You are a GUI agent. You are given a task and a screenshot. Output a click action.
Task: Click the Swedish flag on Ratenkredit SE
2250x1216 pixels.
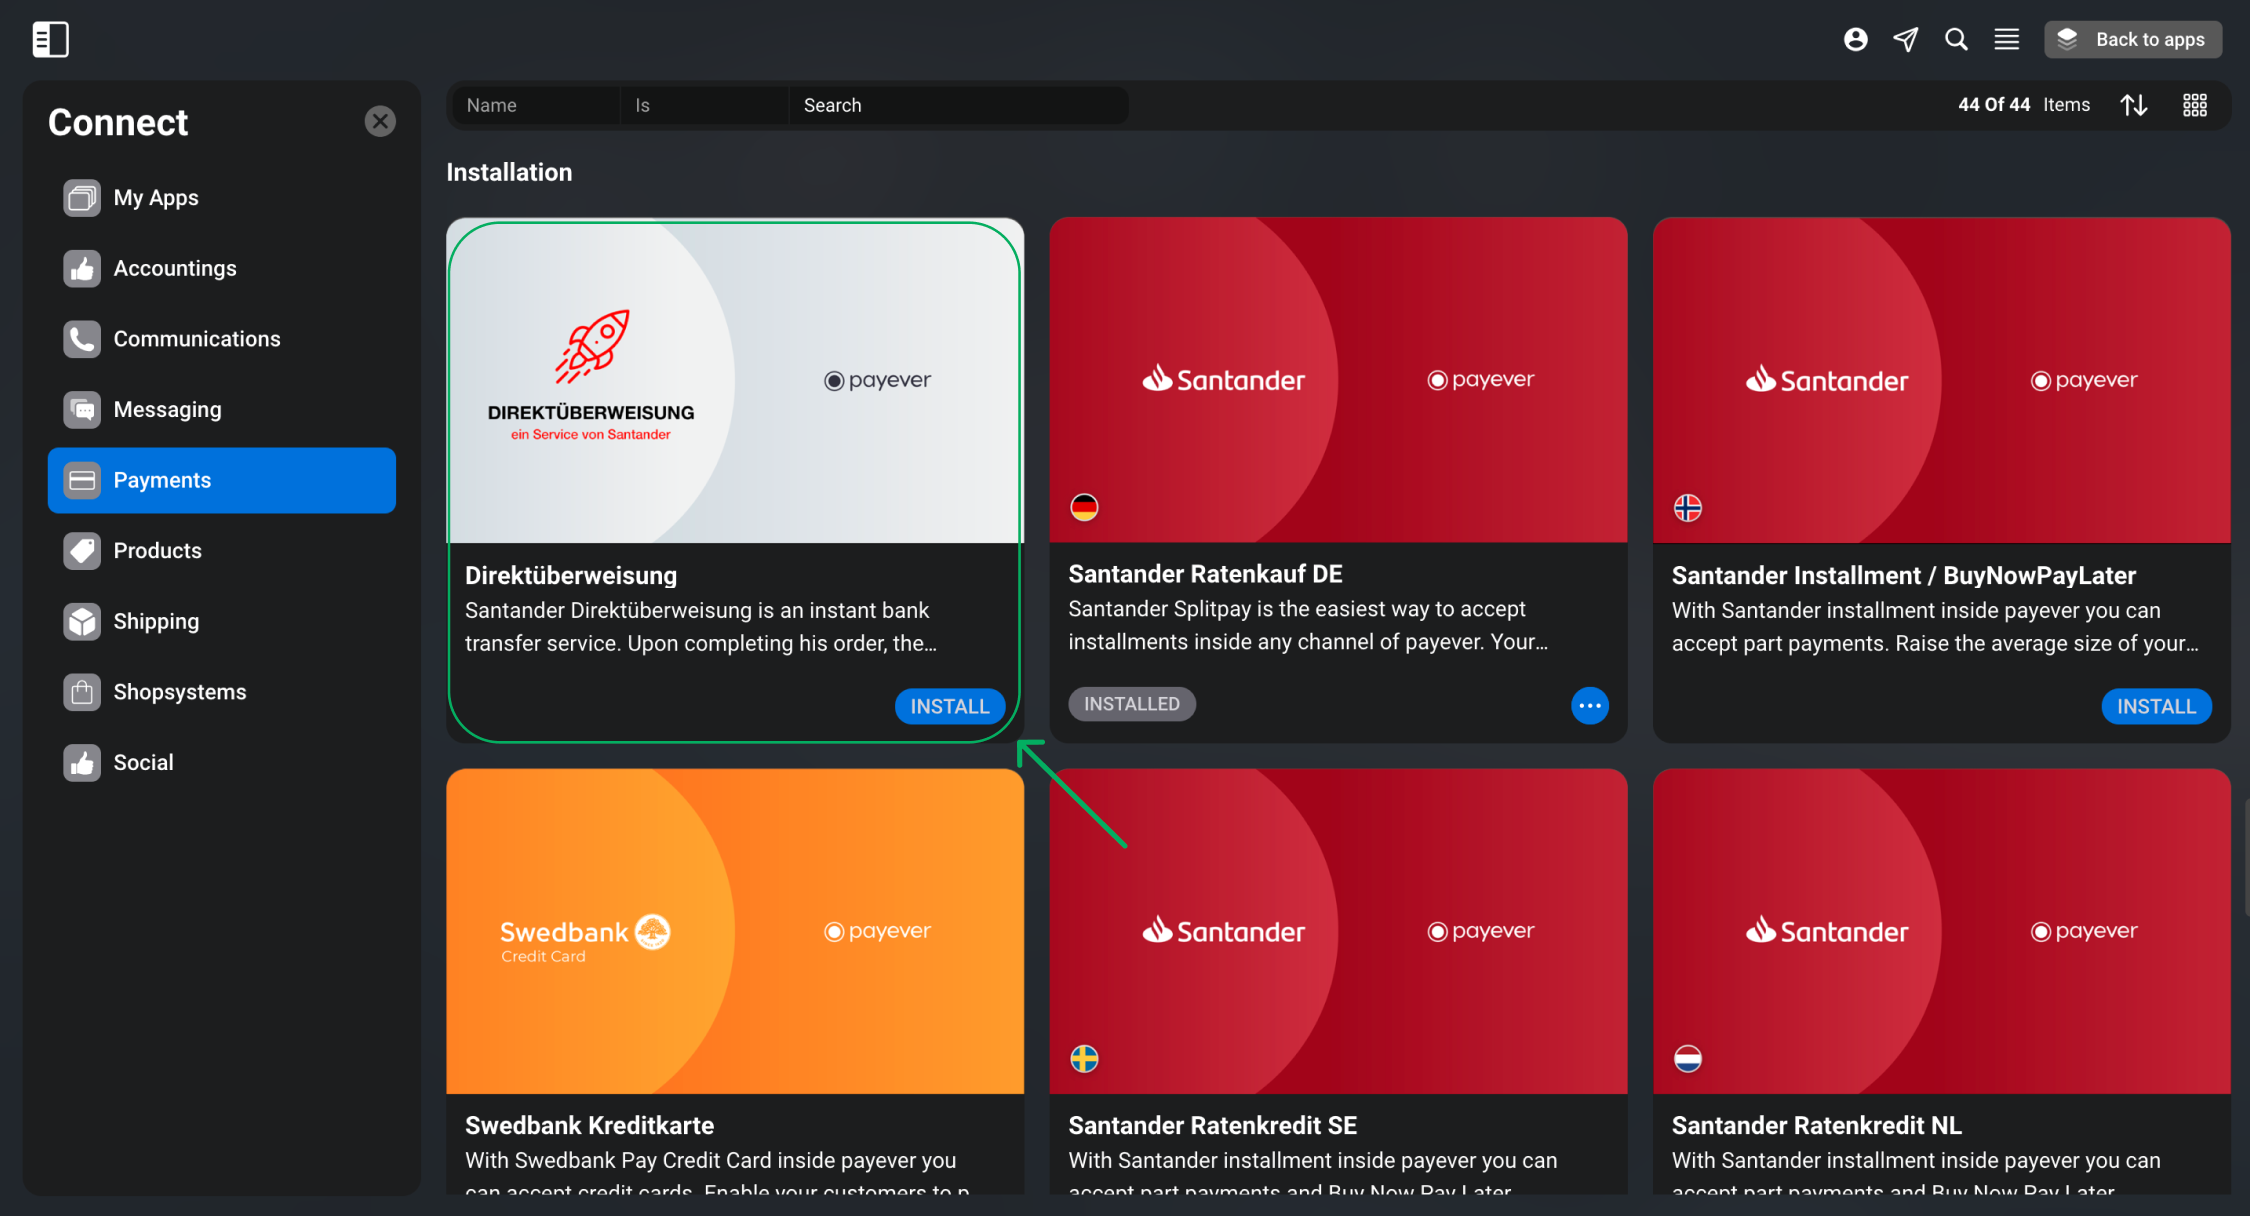(x=1084, y=1058)
